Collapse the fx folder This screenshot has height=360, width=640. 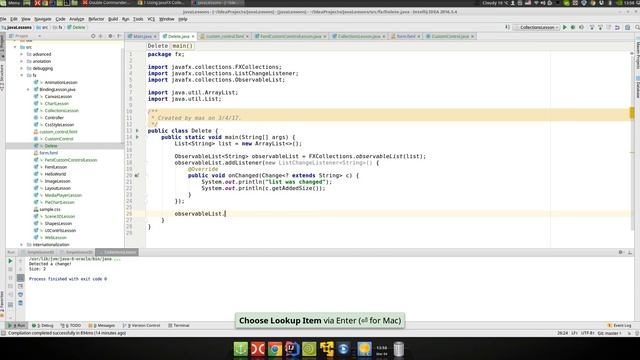click(x=22, y=76)
